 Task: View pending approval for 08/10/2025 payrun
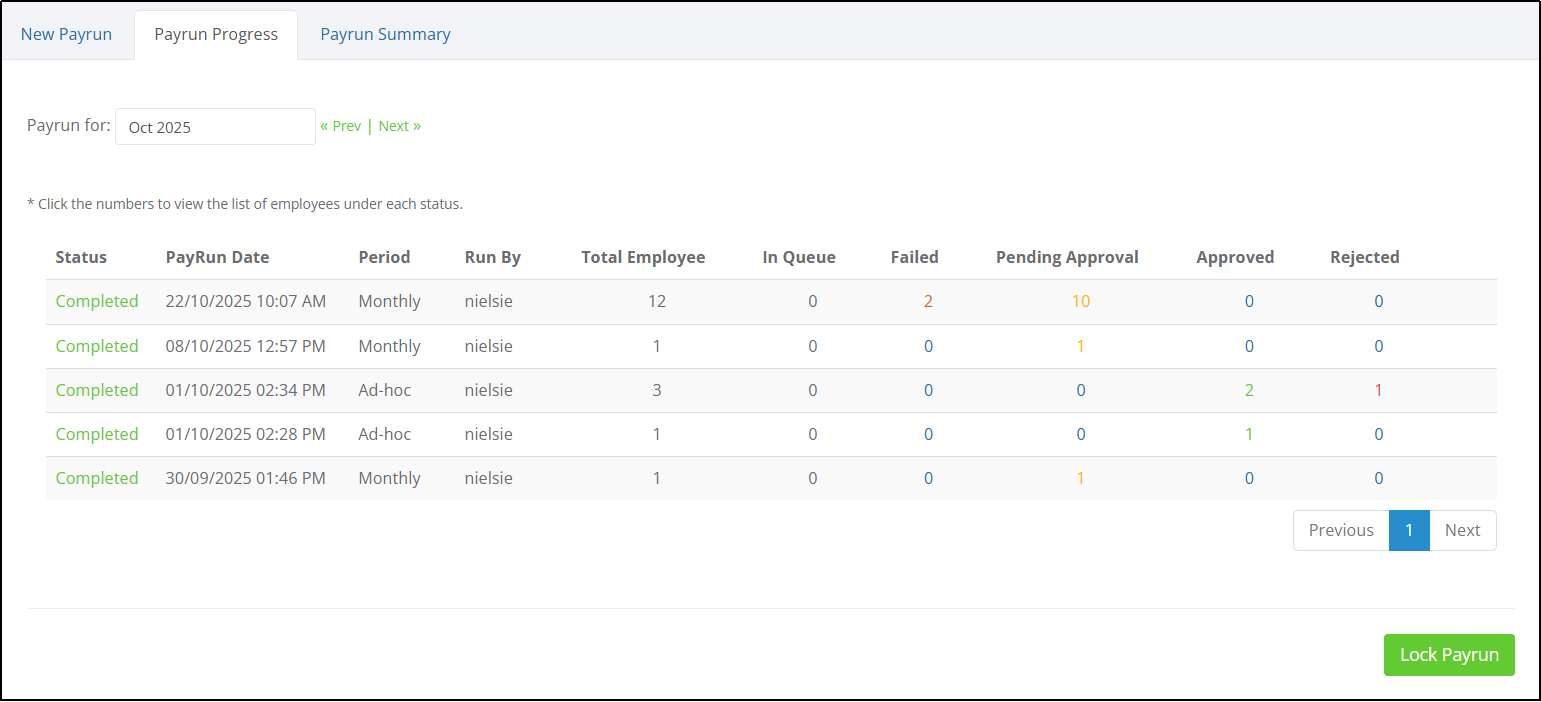pyautogui.click(x=1080, y=346)
